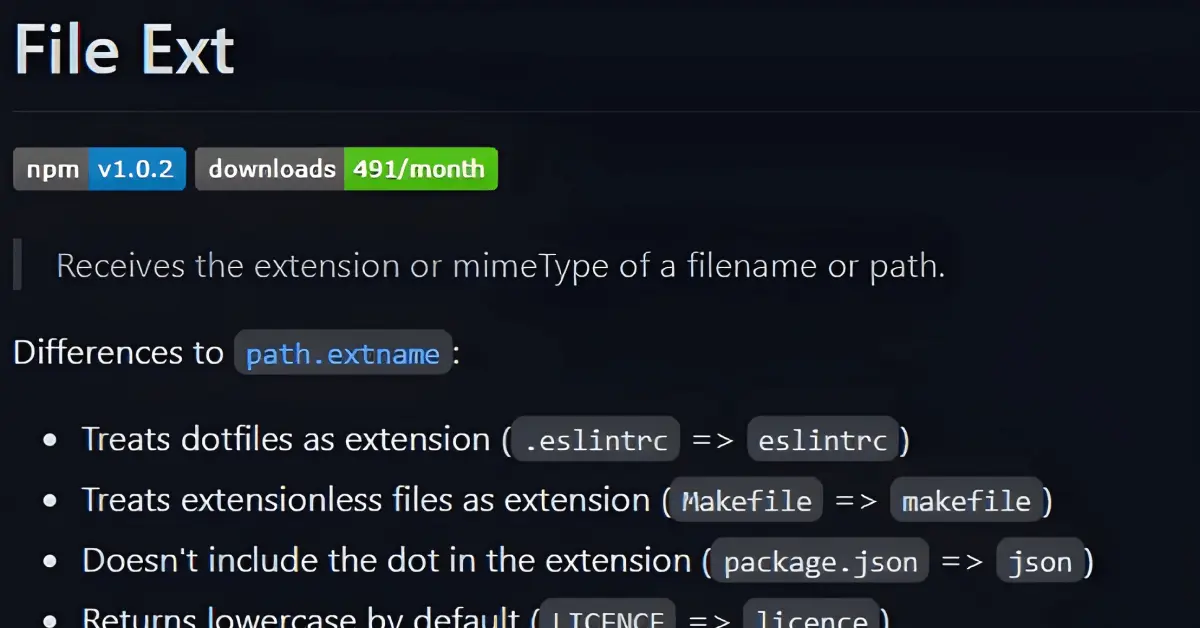
Task: Click the capitalized Makefile code snippet
Action: 746,501
